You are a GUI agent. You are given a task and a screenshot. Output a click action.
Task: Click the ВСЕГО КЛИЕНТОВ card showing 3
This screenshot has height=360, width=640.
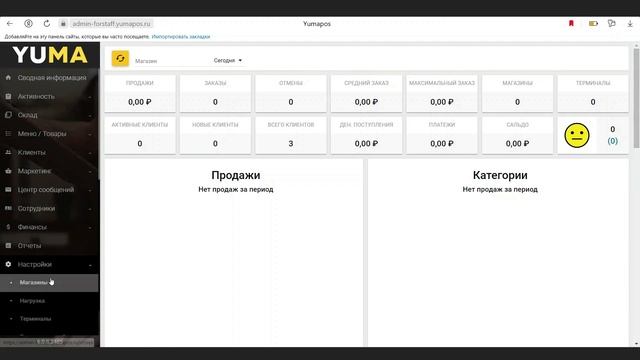291,135
